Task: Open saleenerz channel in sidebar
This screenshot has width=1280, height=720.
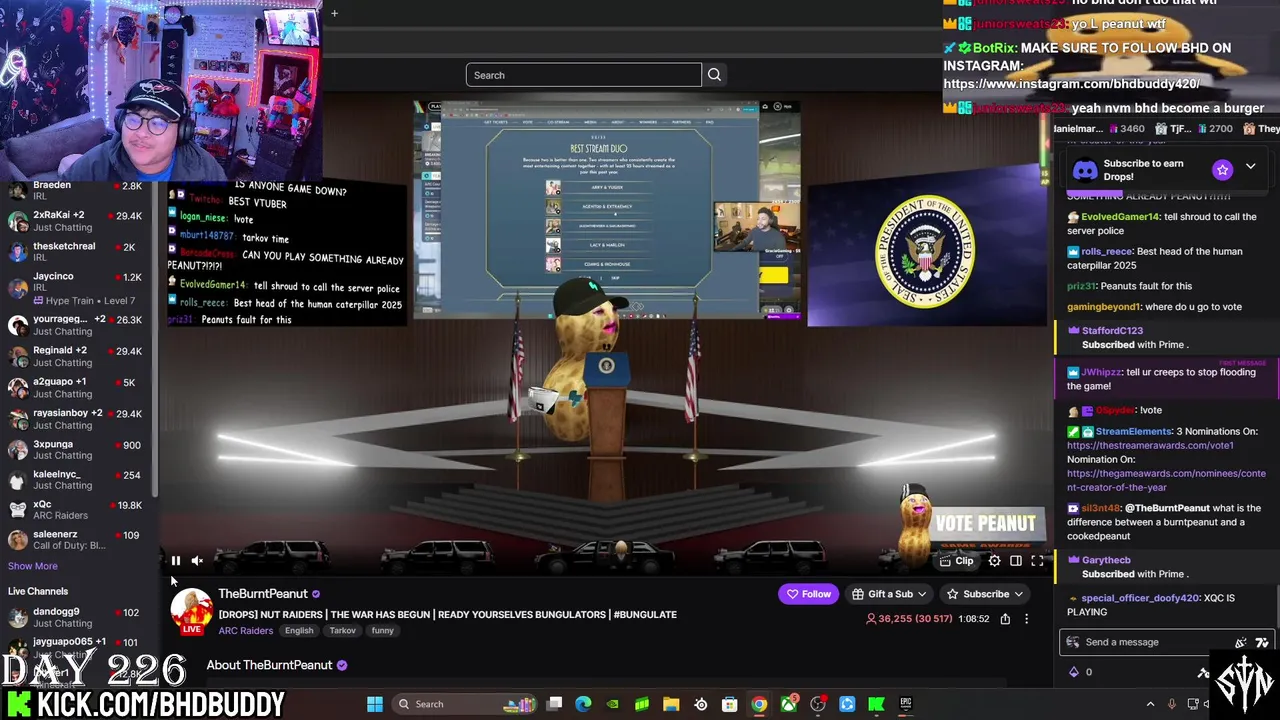Action: (x=75, y=540)
